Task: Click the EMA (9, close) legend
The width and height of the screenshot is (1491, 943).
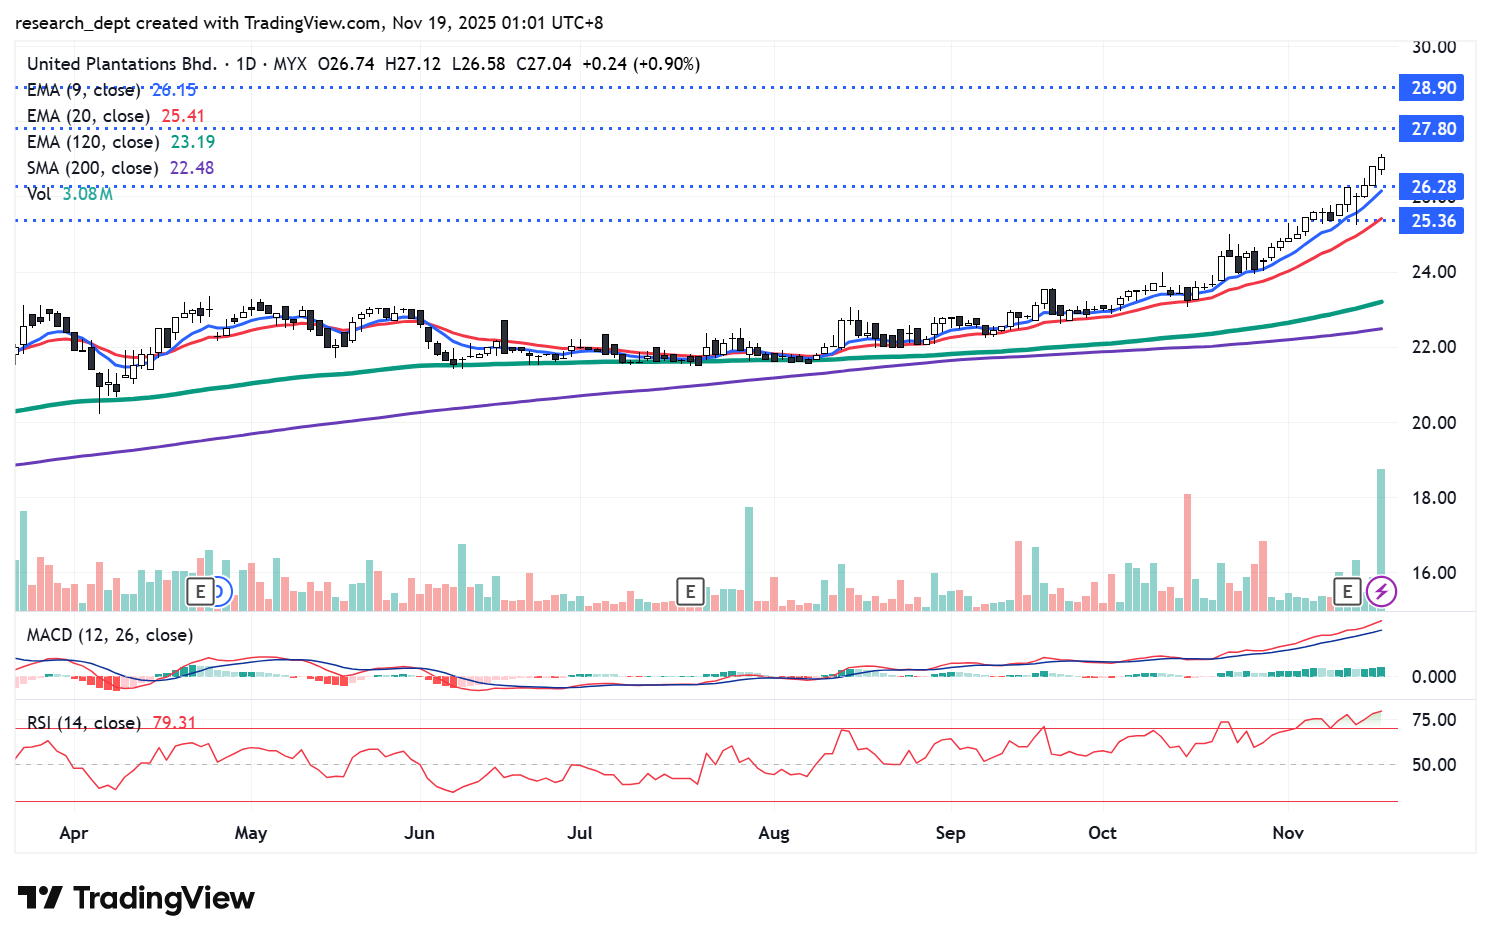Action: click(x=83, y=90)
